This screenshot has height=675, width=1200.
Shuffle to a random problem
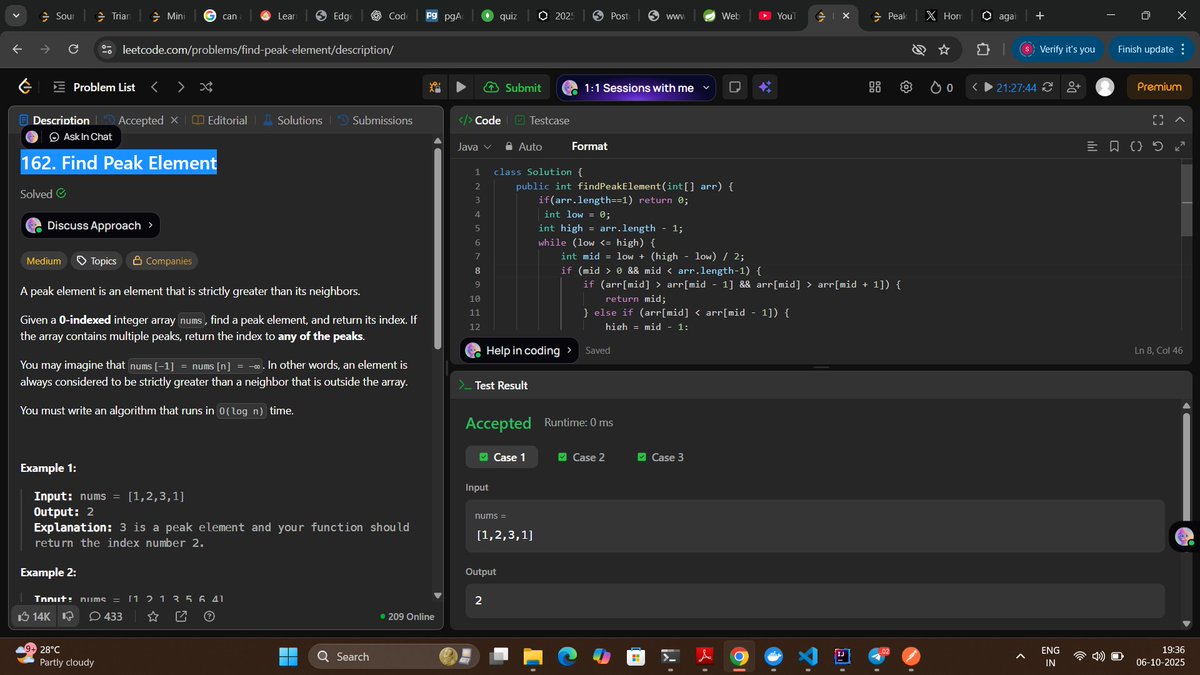[x=206, y=87]
